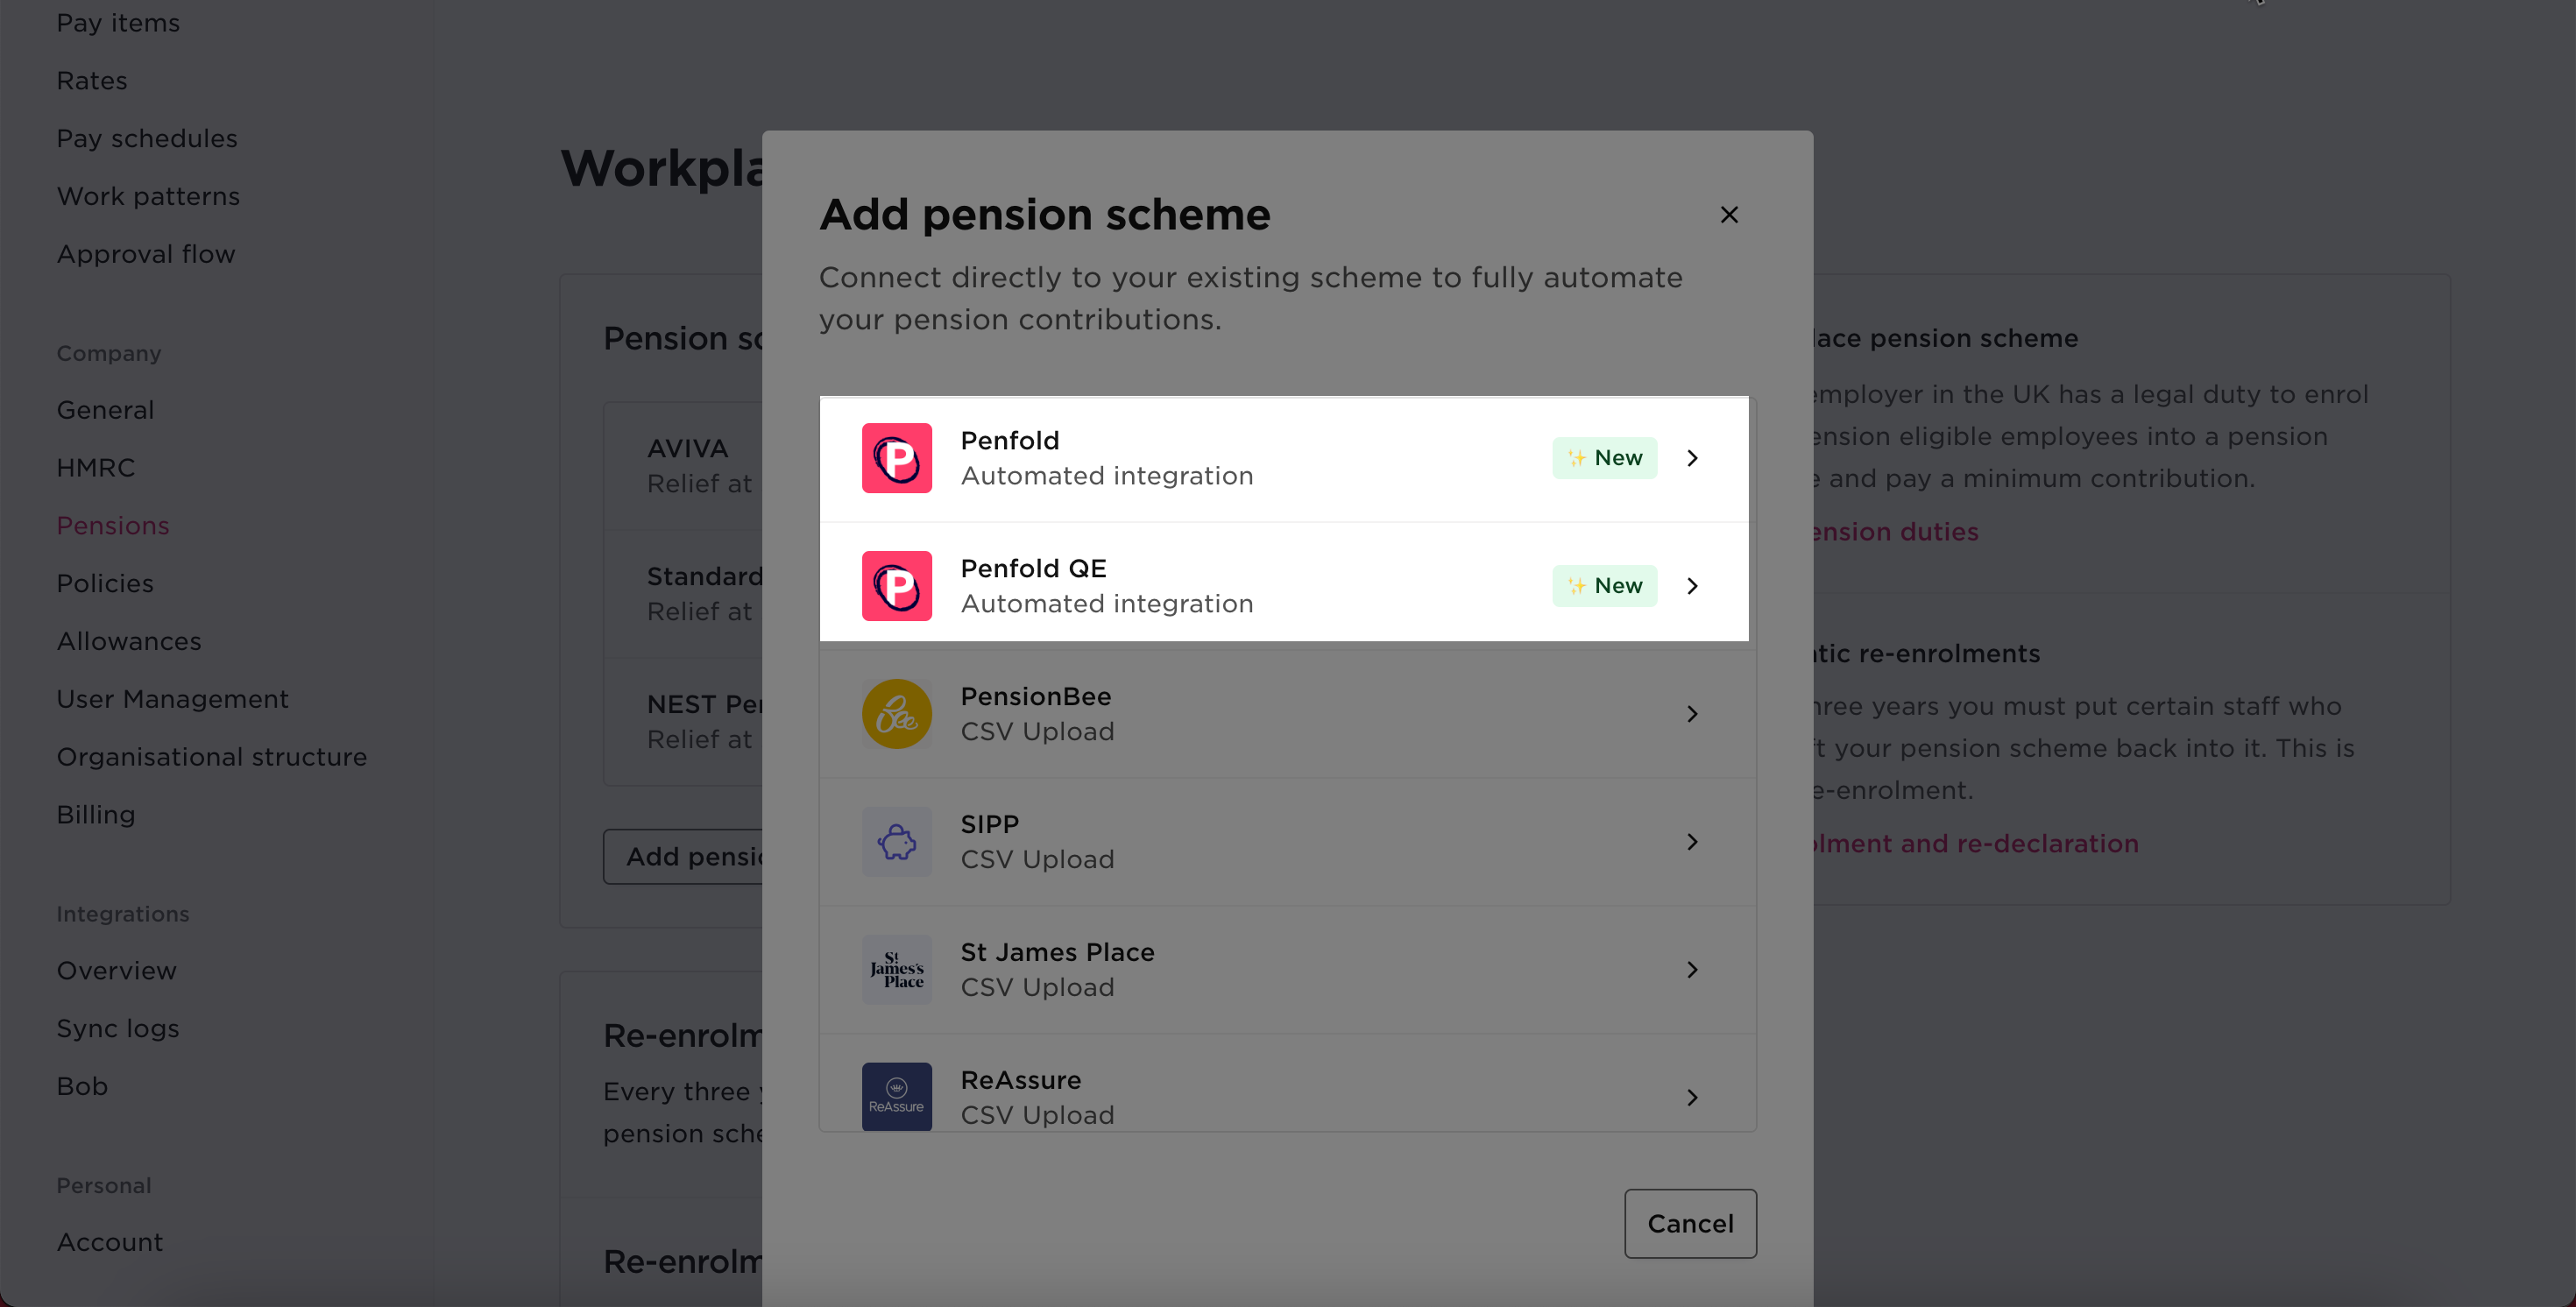Select the PensionBee coin icon

pyautogui.click(x=897, y=713)
